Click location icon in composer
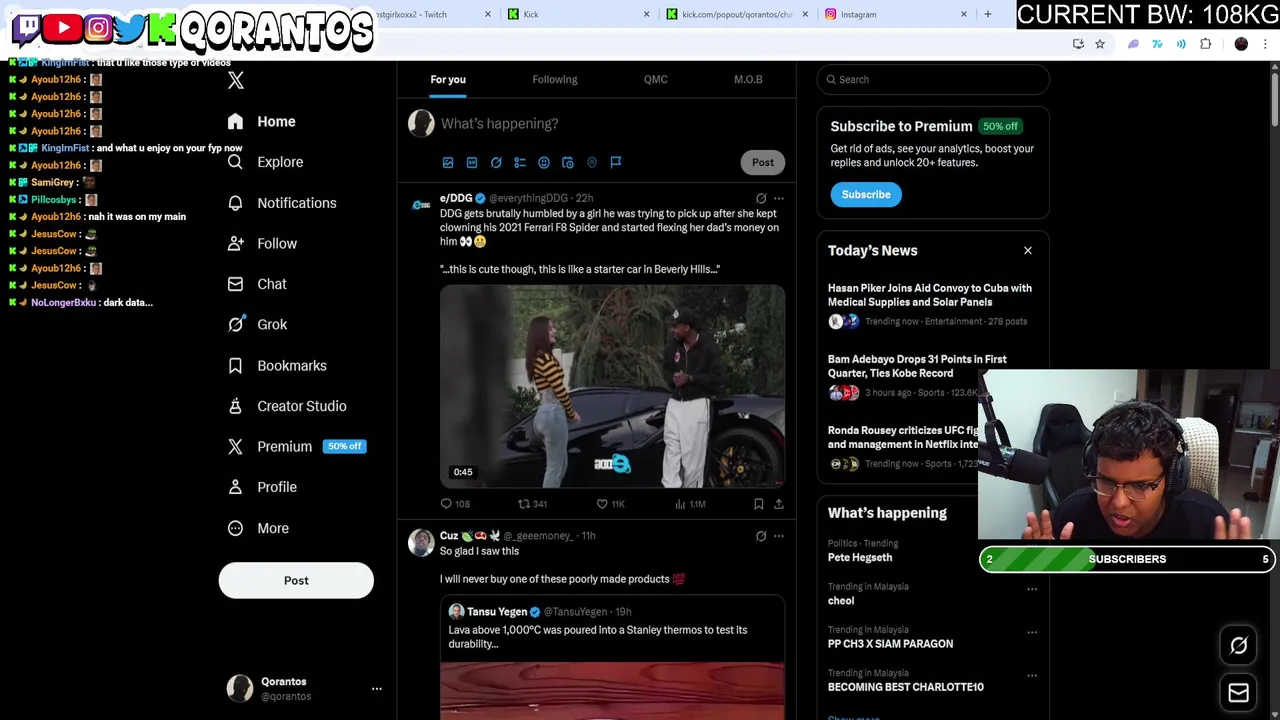 (x=592, y=162)
